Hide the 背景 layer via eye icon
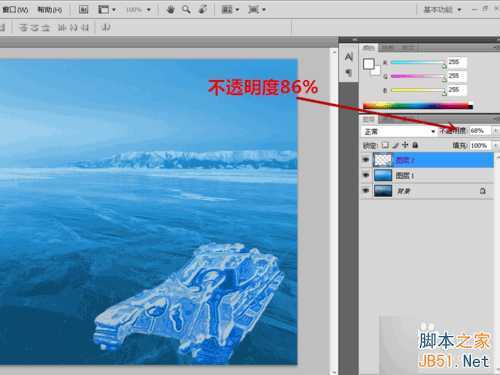Viewport: 500px width, 375px height. [366, 191]
